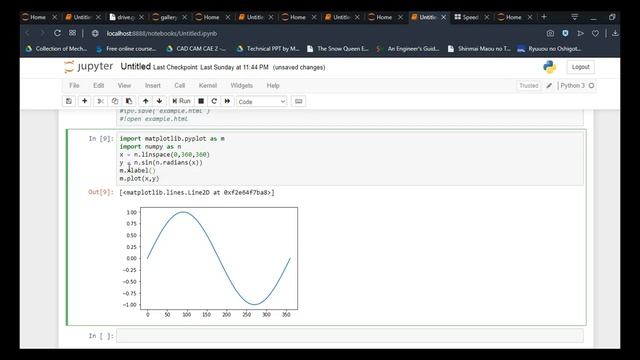The height and width of the screenshot is (360, 640).
Task: Click the sine wave plot output
Action: click(x=209, y=262)
